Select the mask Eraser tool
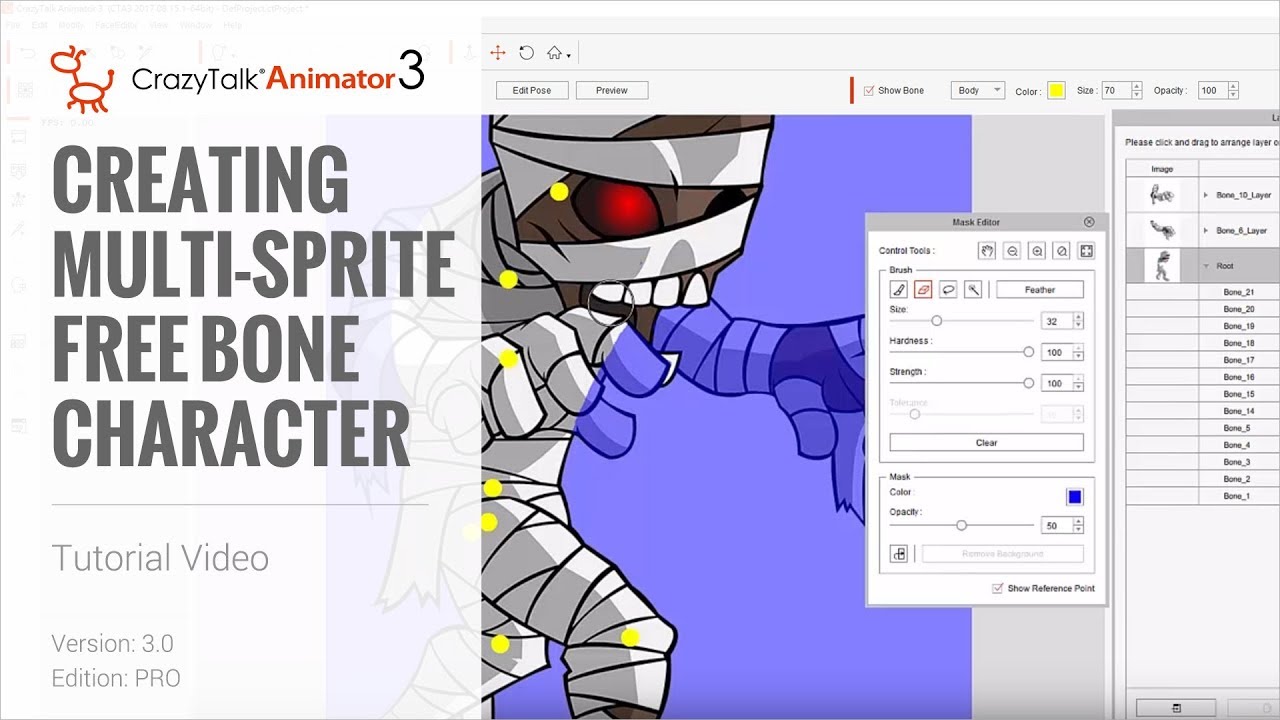The height and width of the screenshot is (720, 1280). tap(923, 289)
